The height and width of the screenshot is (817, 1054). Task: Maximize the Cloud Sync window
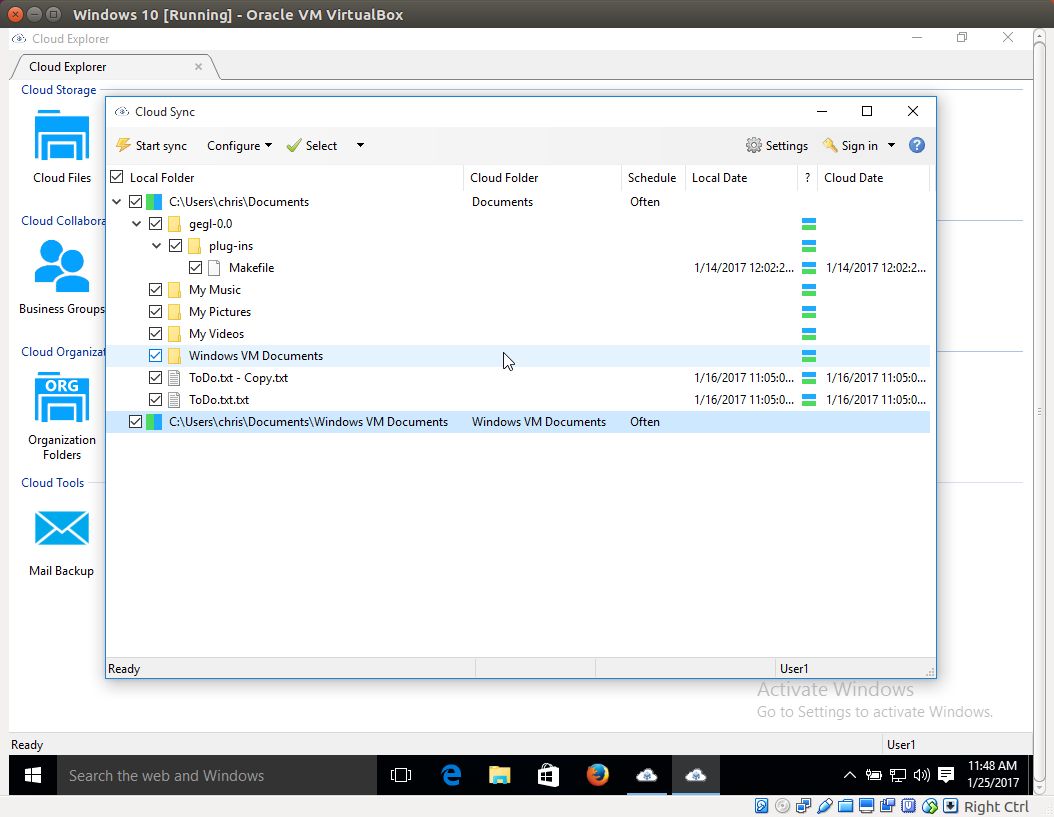pos(867,111)
